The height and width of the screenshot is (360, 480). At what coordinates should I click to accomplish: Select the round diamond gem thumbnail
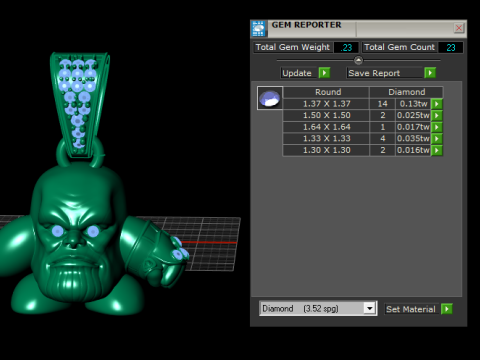pyautogui.click(x=270, y=98)
